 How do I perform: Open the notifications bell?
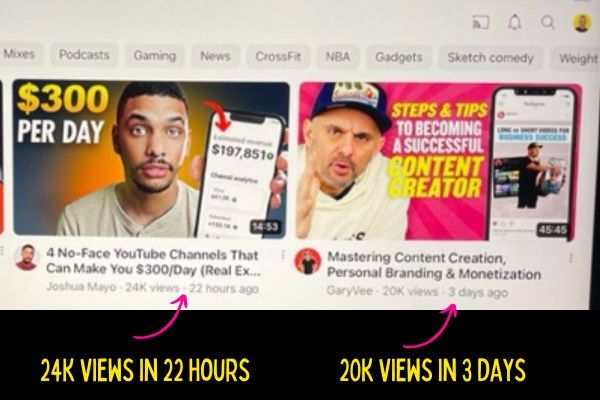coord(514,22)
